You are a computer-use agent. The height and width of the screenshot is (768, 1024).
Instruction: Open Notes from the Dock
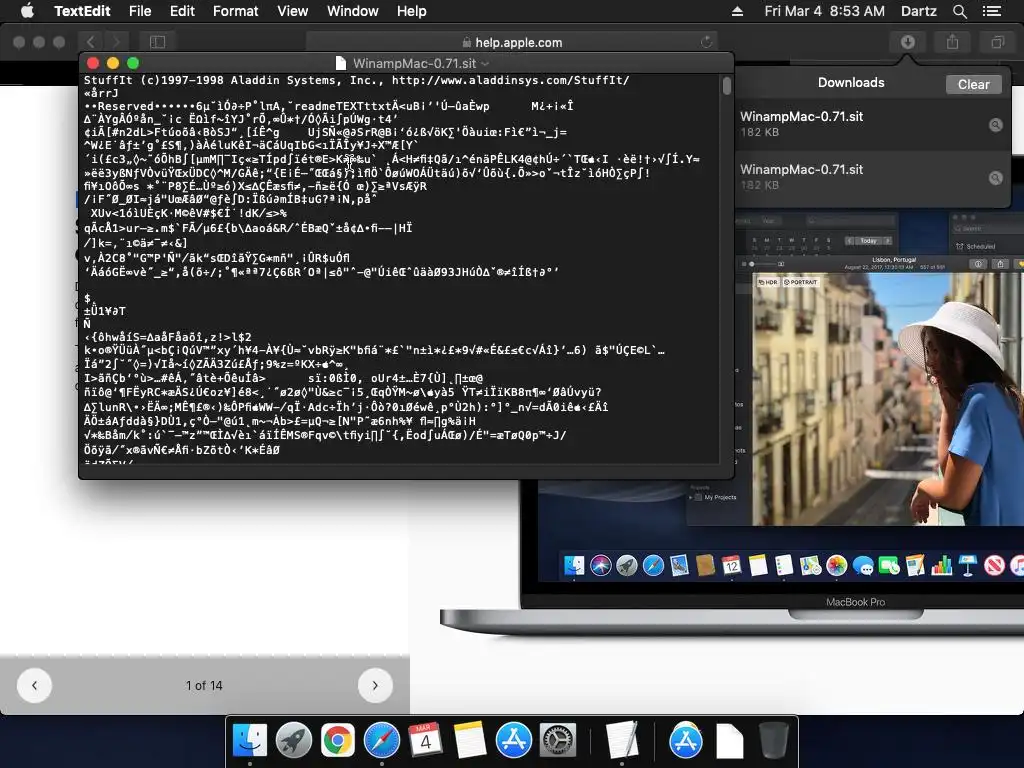pos(470,741)
